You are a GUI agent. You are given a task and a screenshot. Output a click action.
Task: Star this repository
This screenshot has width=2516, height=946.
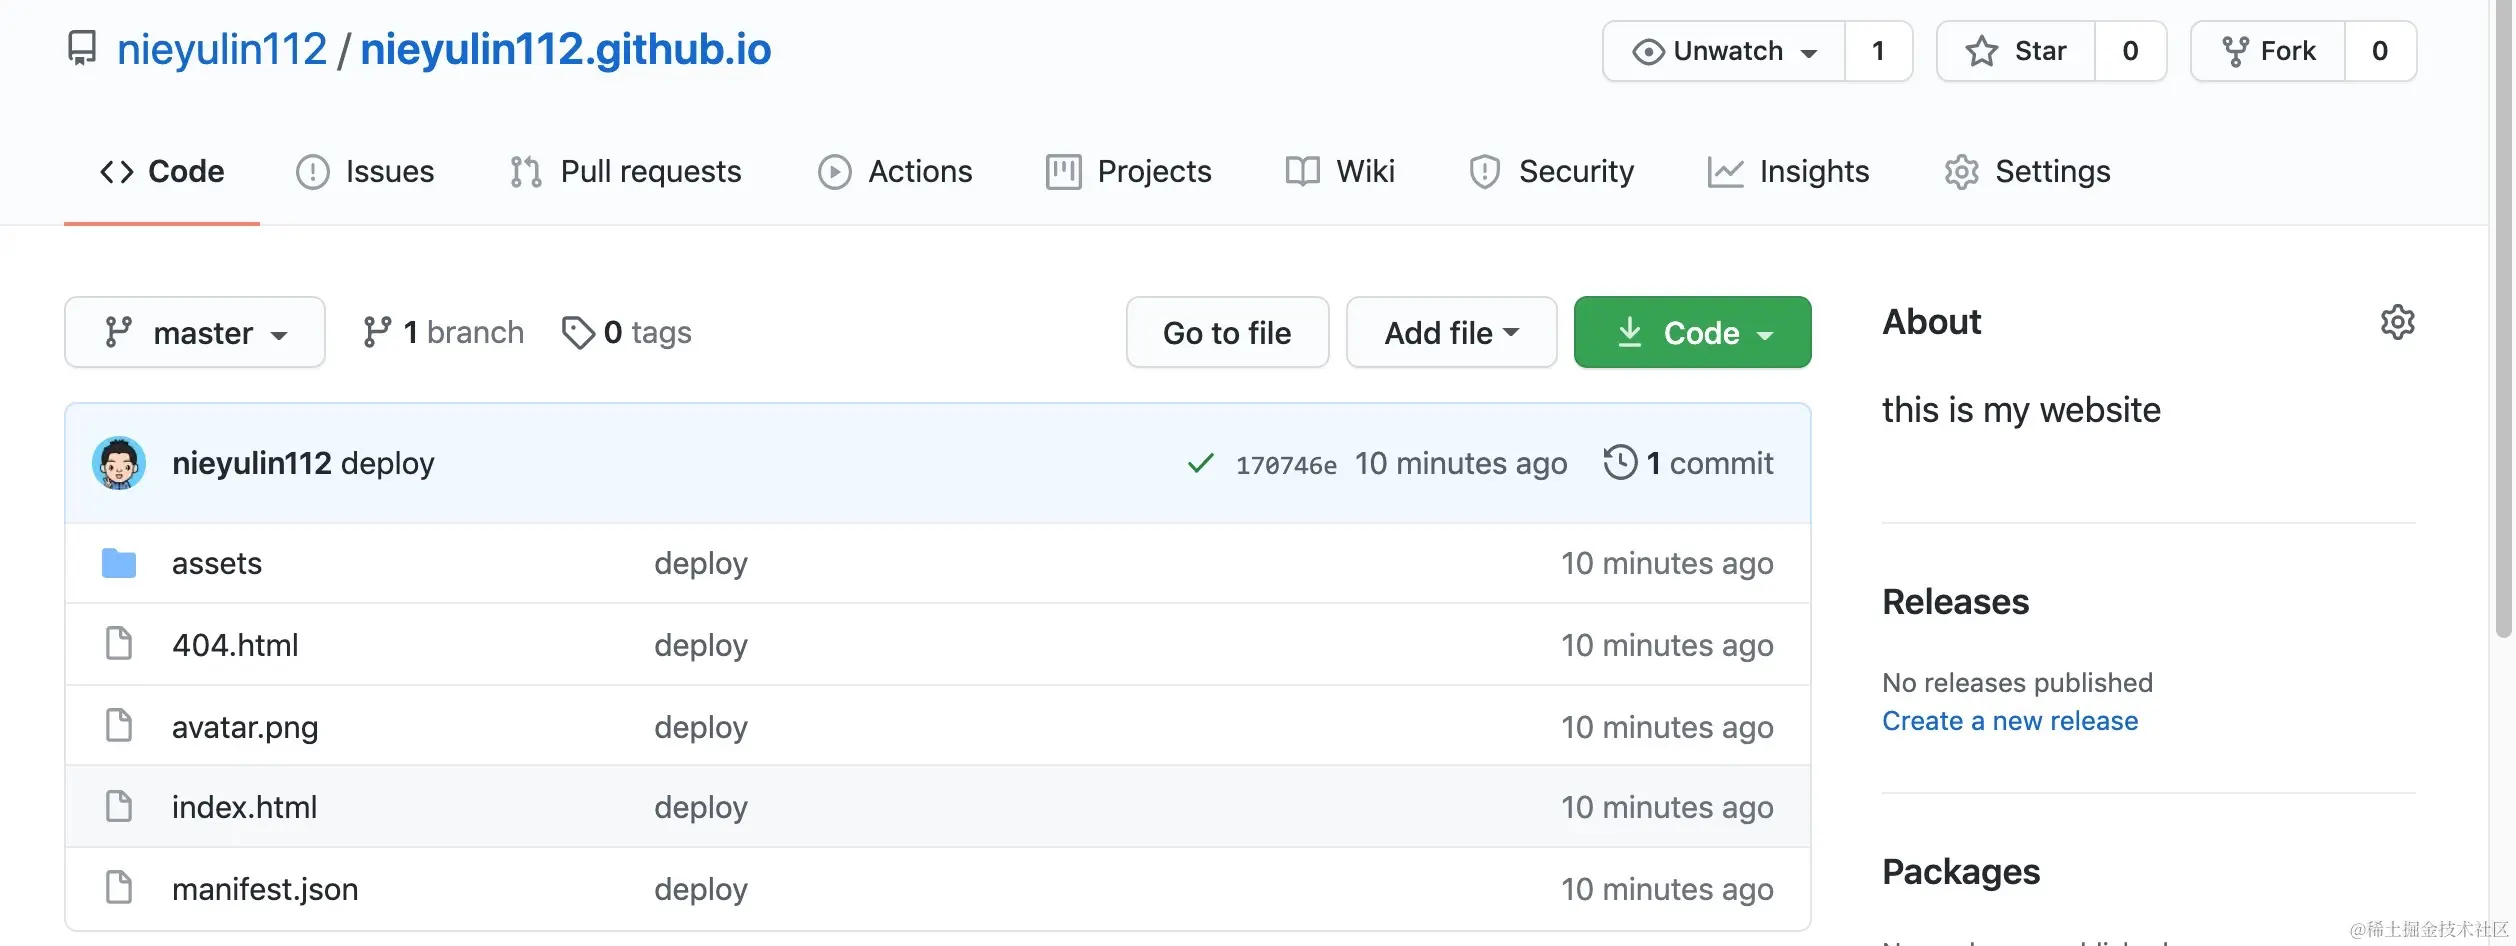coord(2016,51)
